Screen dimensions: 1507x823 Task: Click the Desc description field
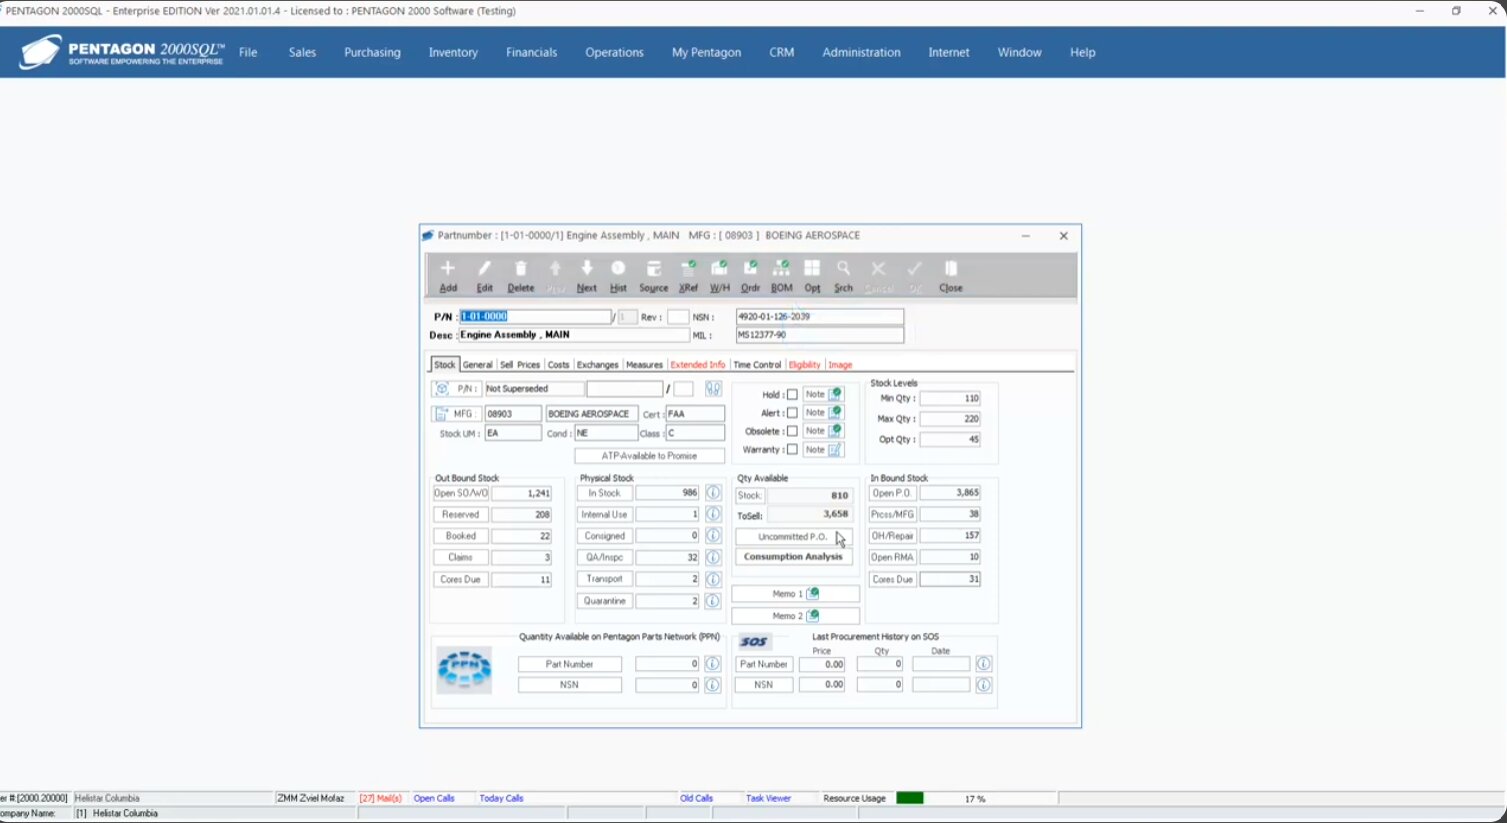click(574, 335)
